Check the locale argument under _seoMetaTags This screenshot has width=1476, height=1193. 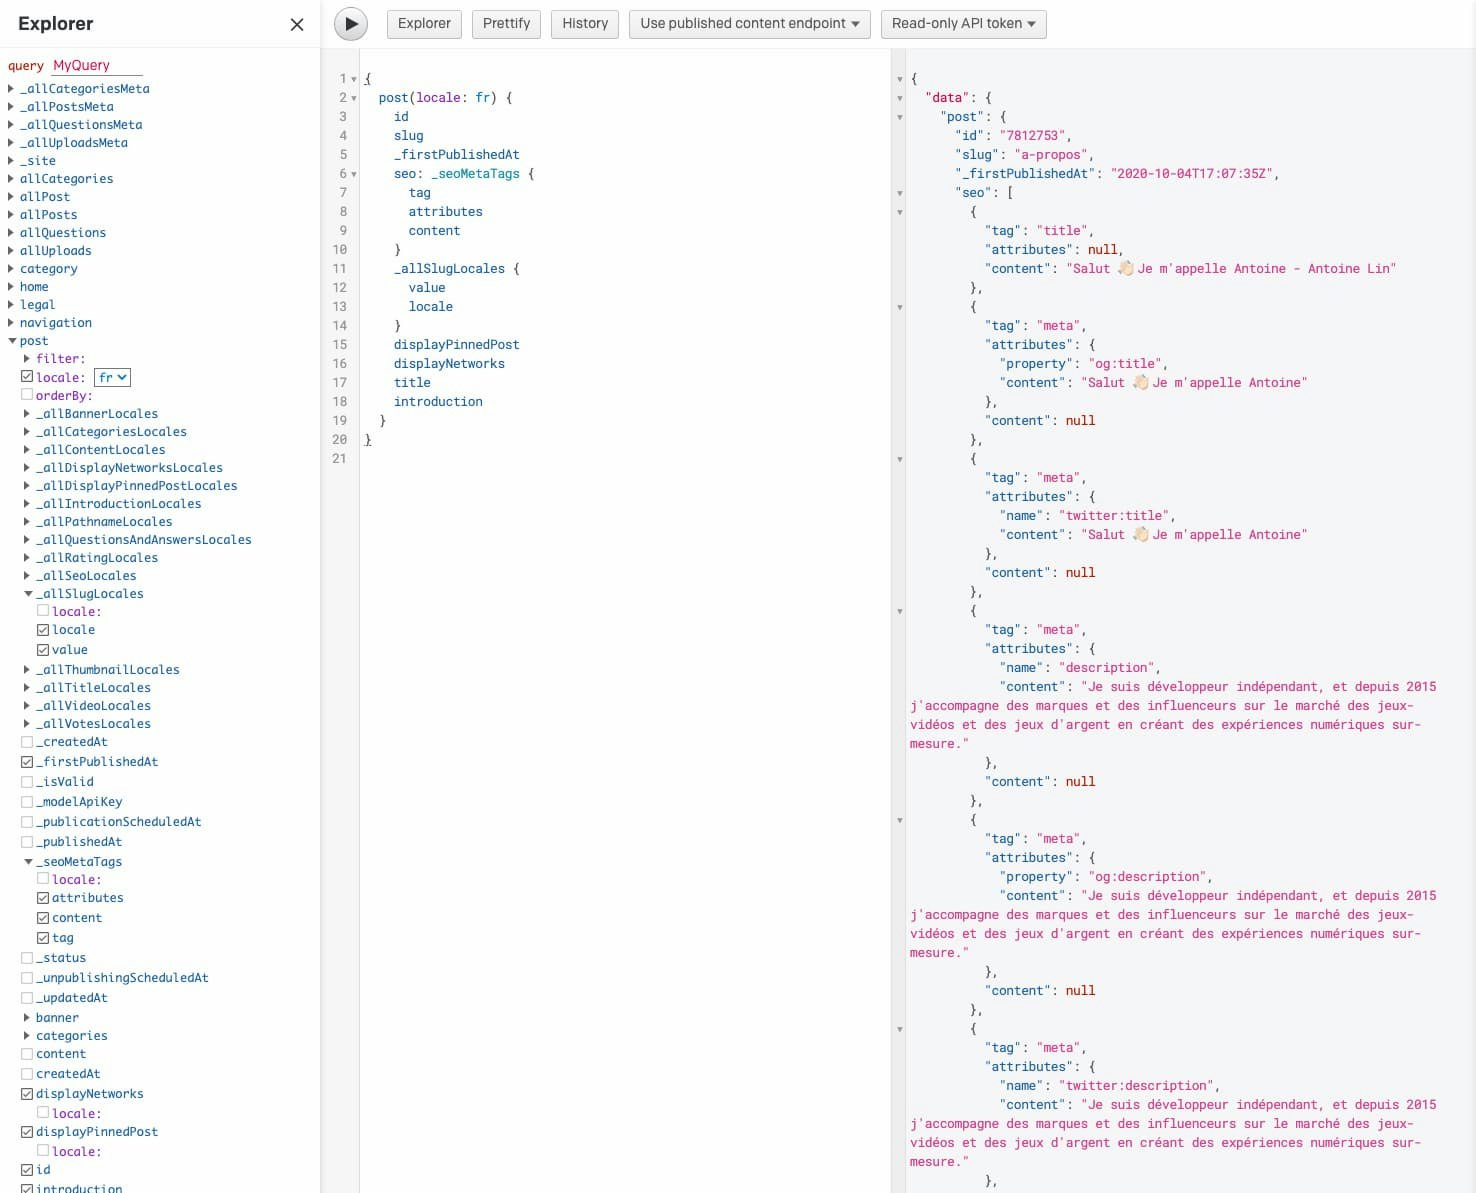coord(43,880)
